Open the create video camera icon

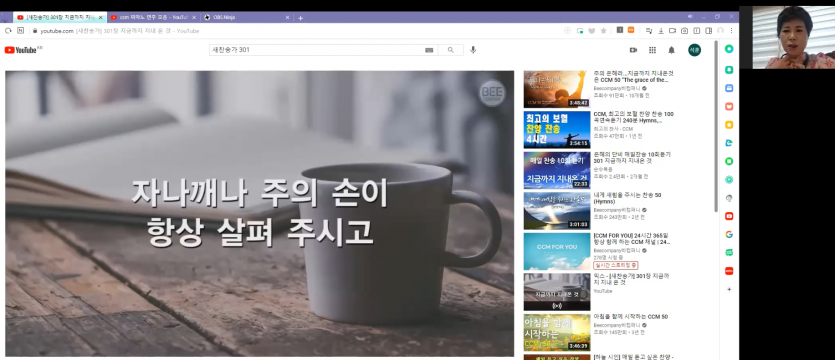click(x=633, y=50)
